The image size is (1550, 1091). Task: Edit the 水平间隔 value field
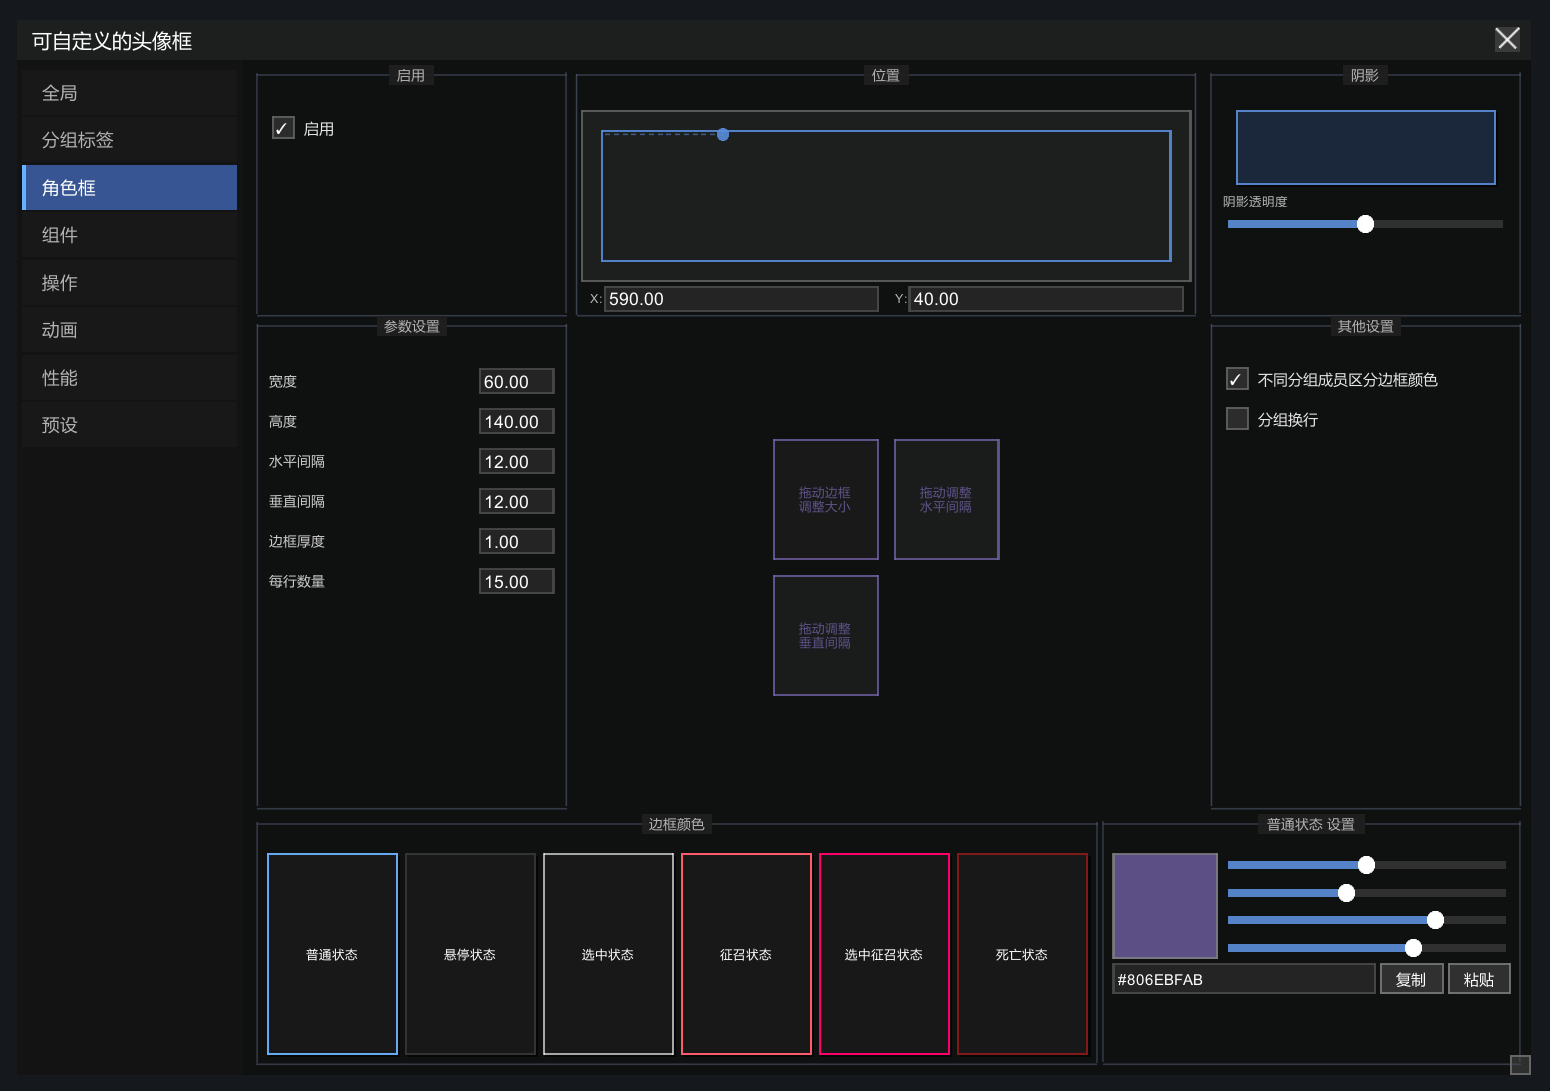coord(516,461)
